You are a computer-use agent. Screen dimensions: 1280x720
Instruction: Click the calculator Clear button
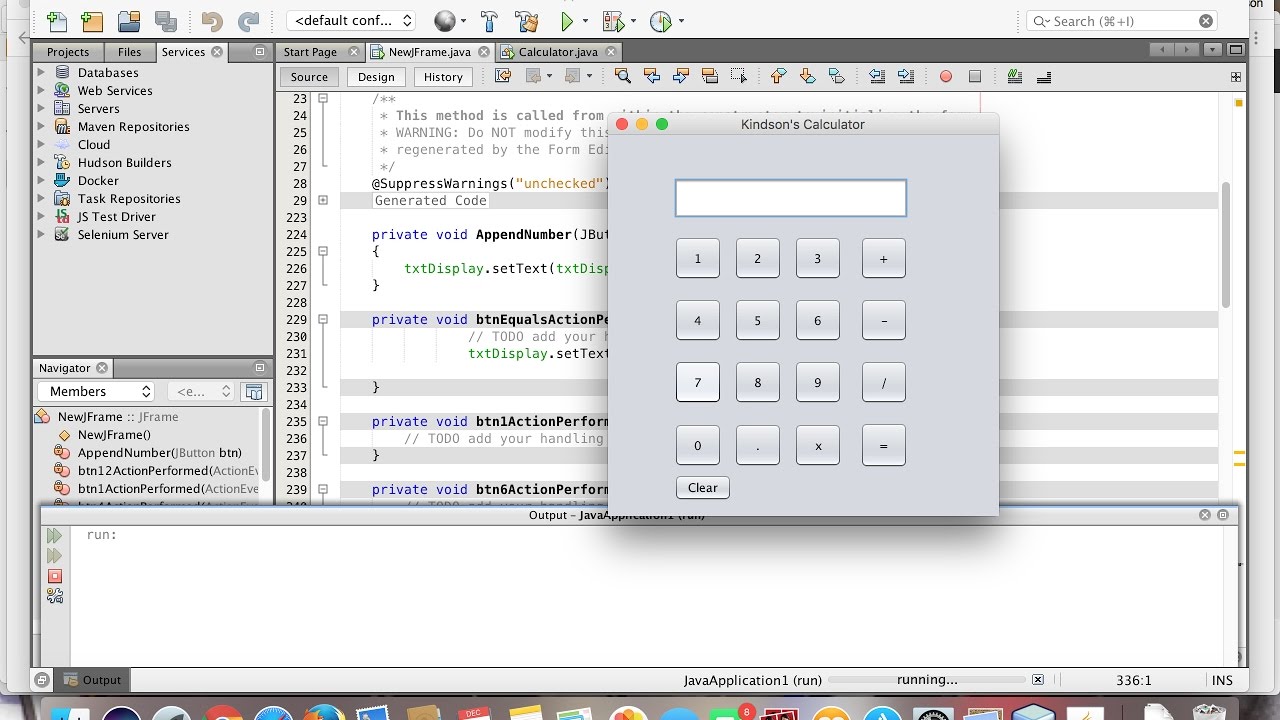pos(703,488)
